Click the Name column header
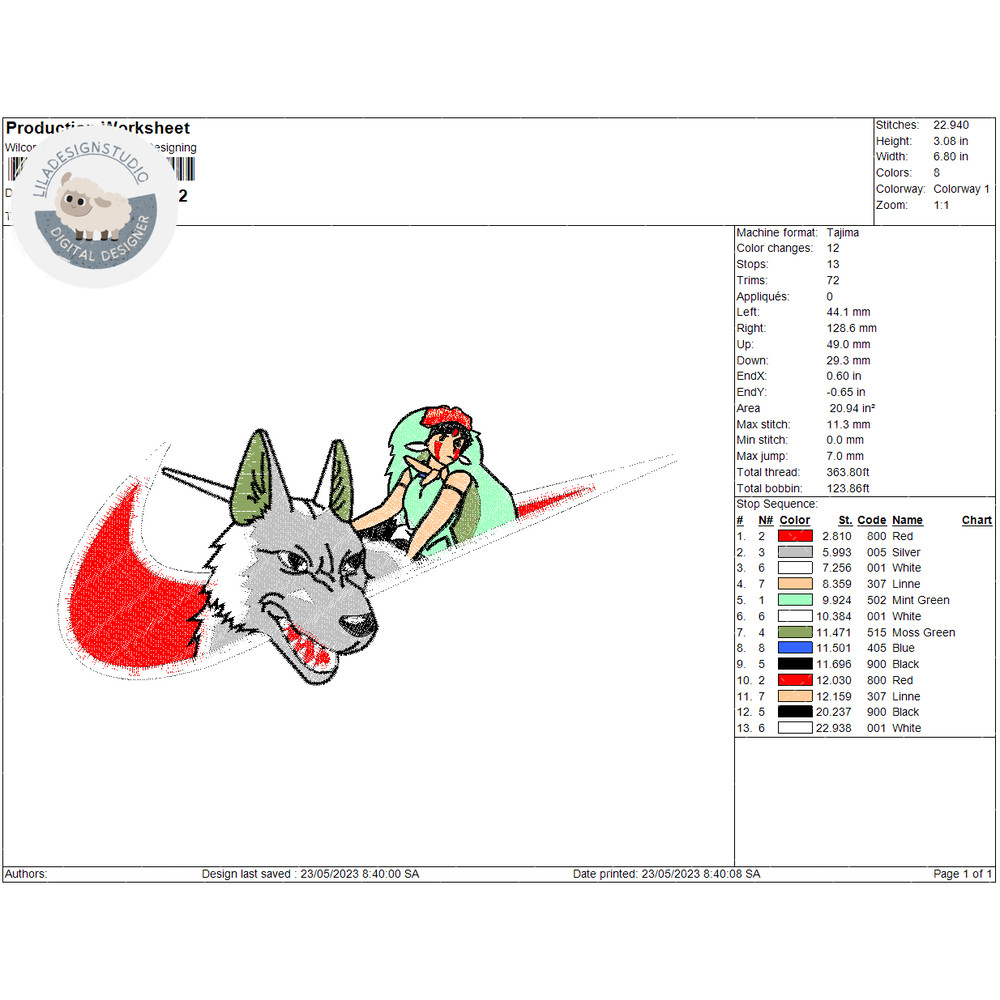1000x1000 pixels. click(x=907, y=520)
